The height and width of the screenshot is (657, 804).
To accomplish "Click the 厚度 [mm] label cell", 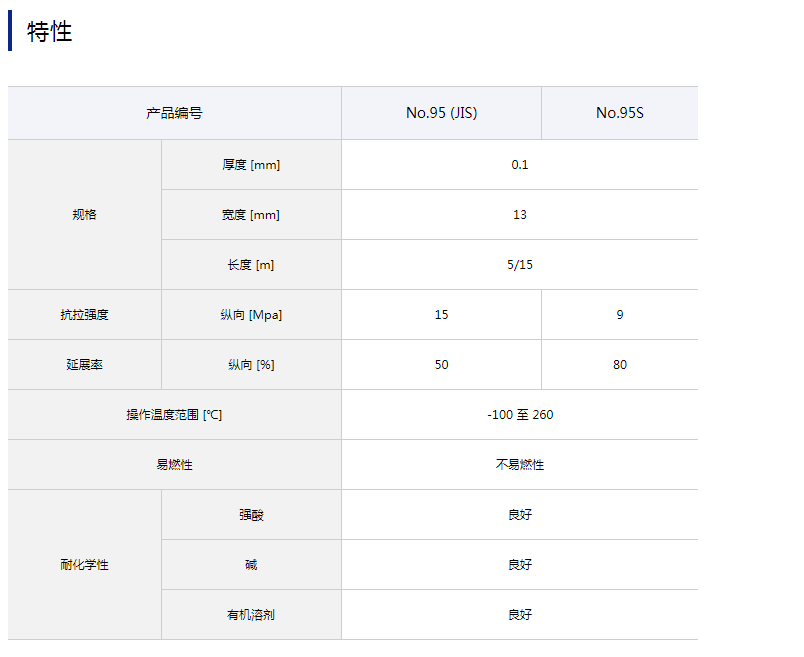I will click(x=251, y=165).
